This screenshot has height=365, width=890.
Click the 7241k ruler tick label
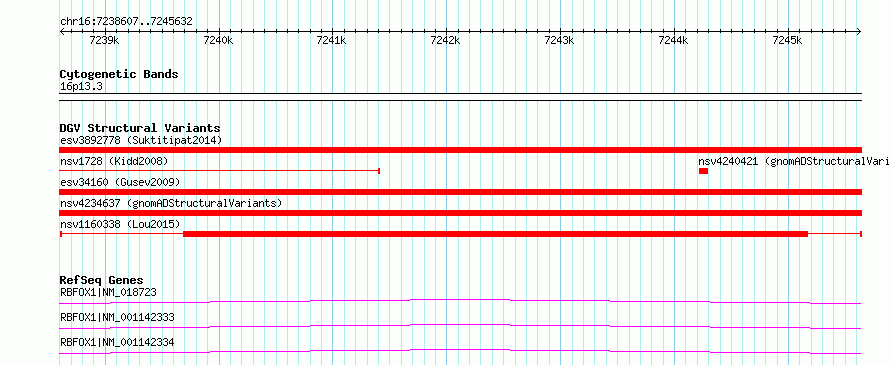tap(331, 40)
